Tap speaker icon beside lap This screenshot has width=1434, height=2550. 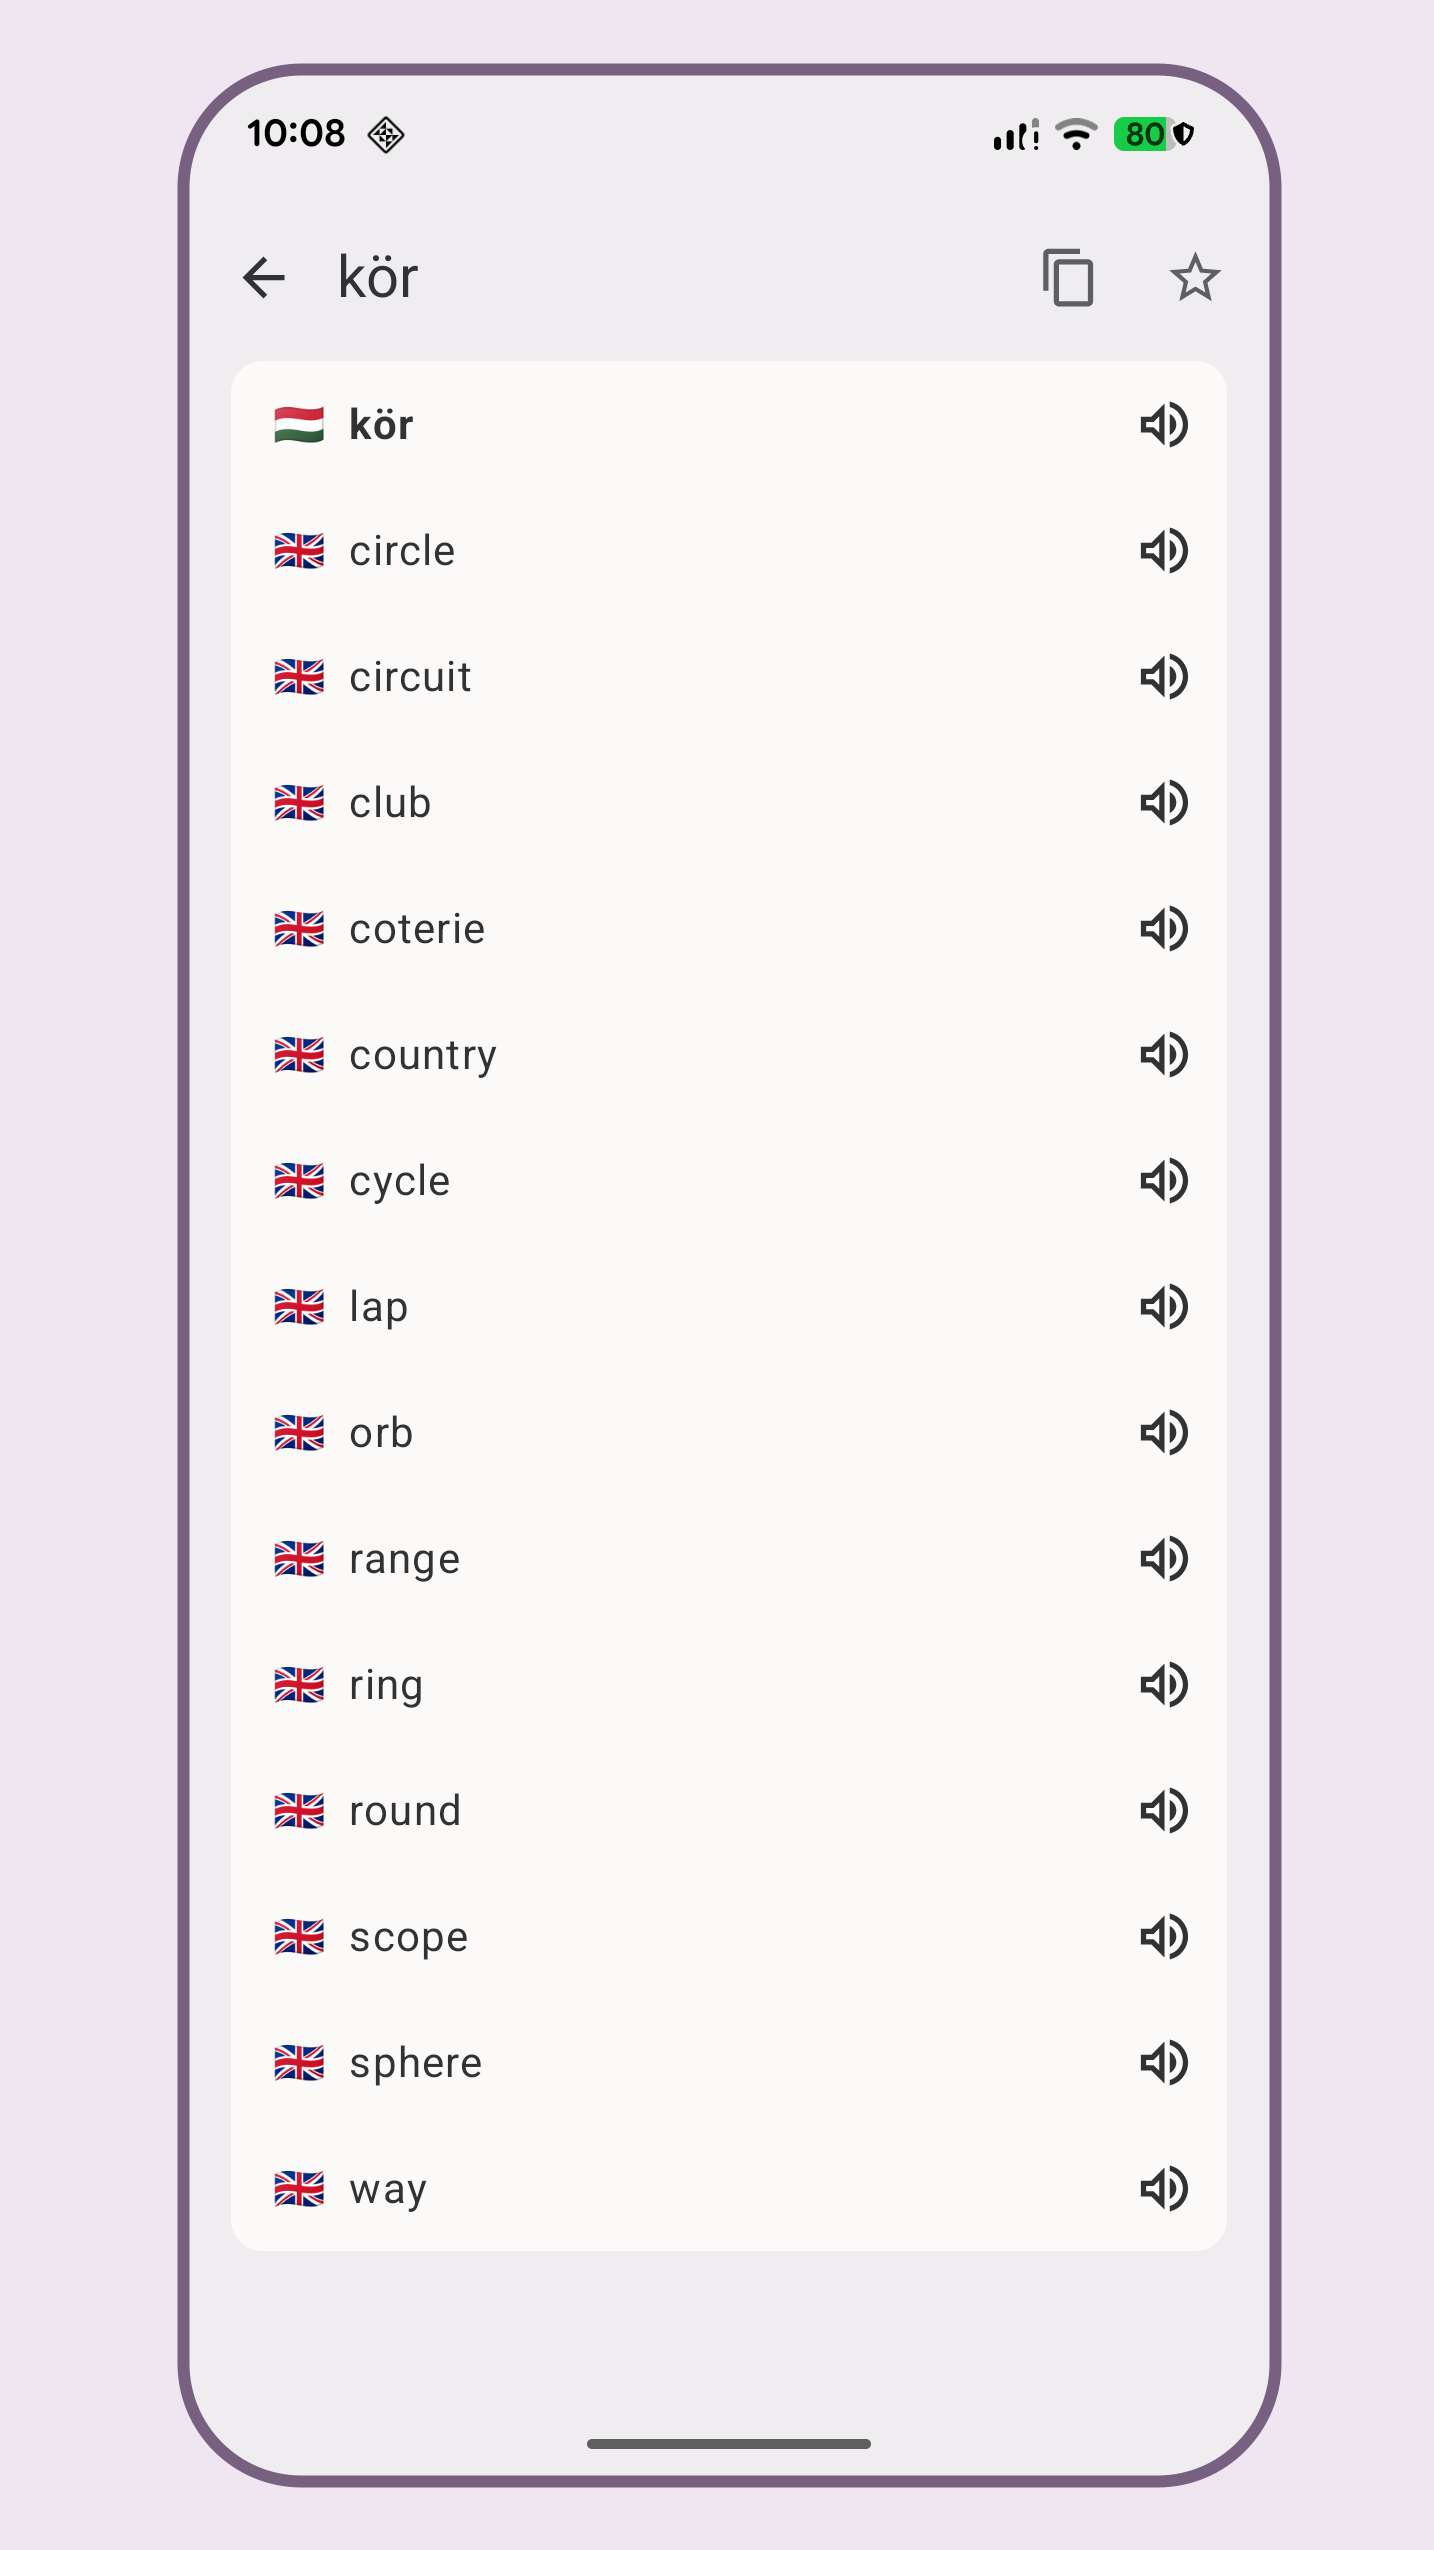[1163, 1307]
